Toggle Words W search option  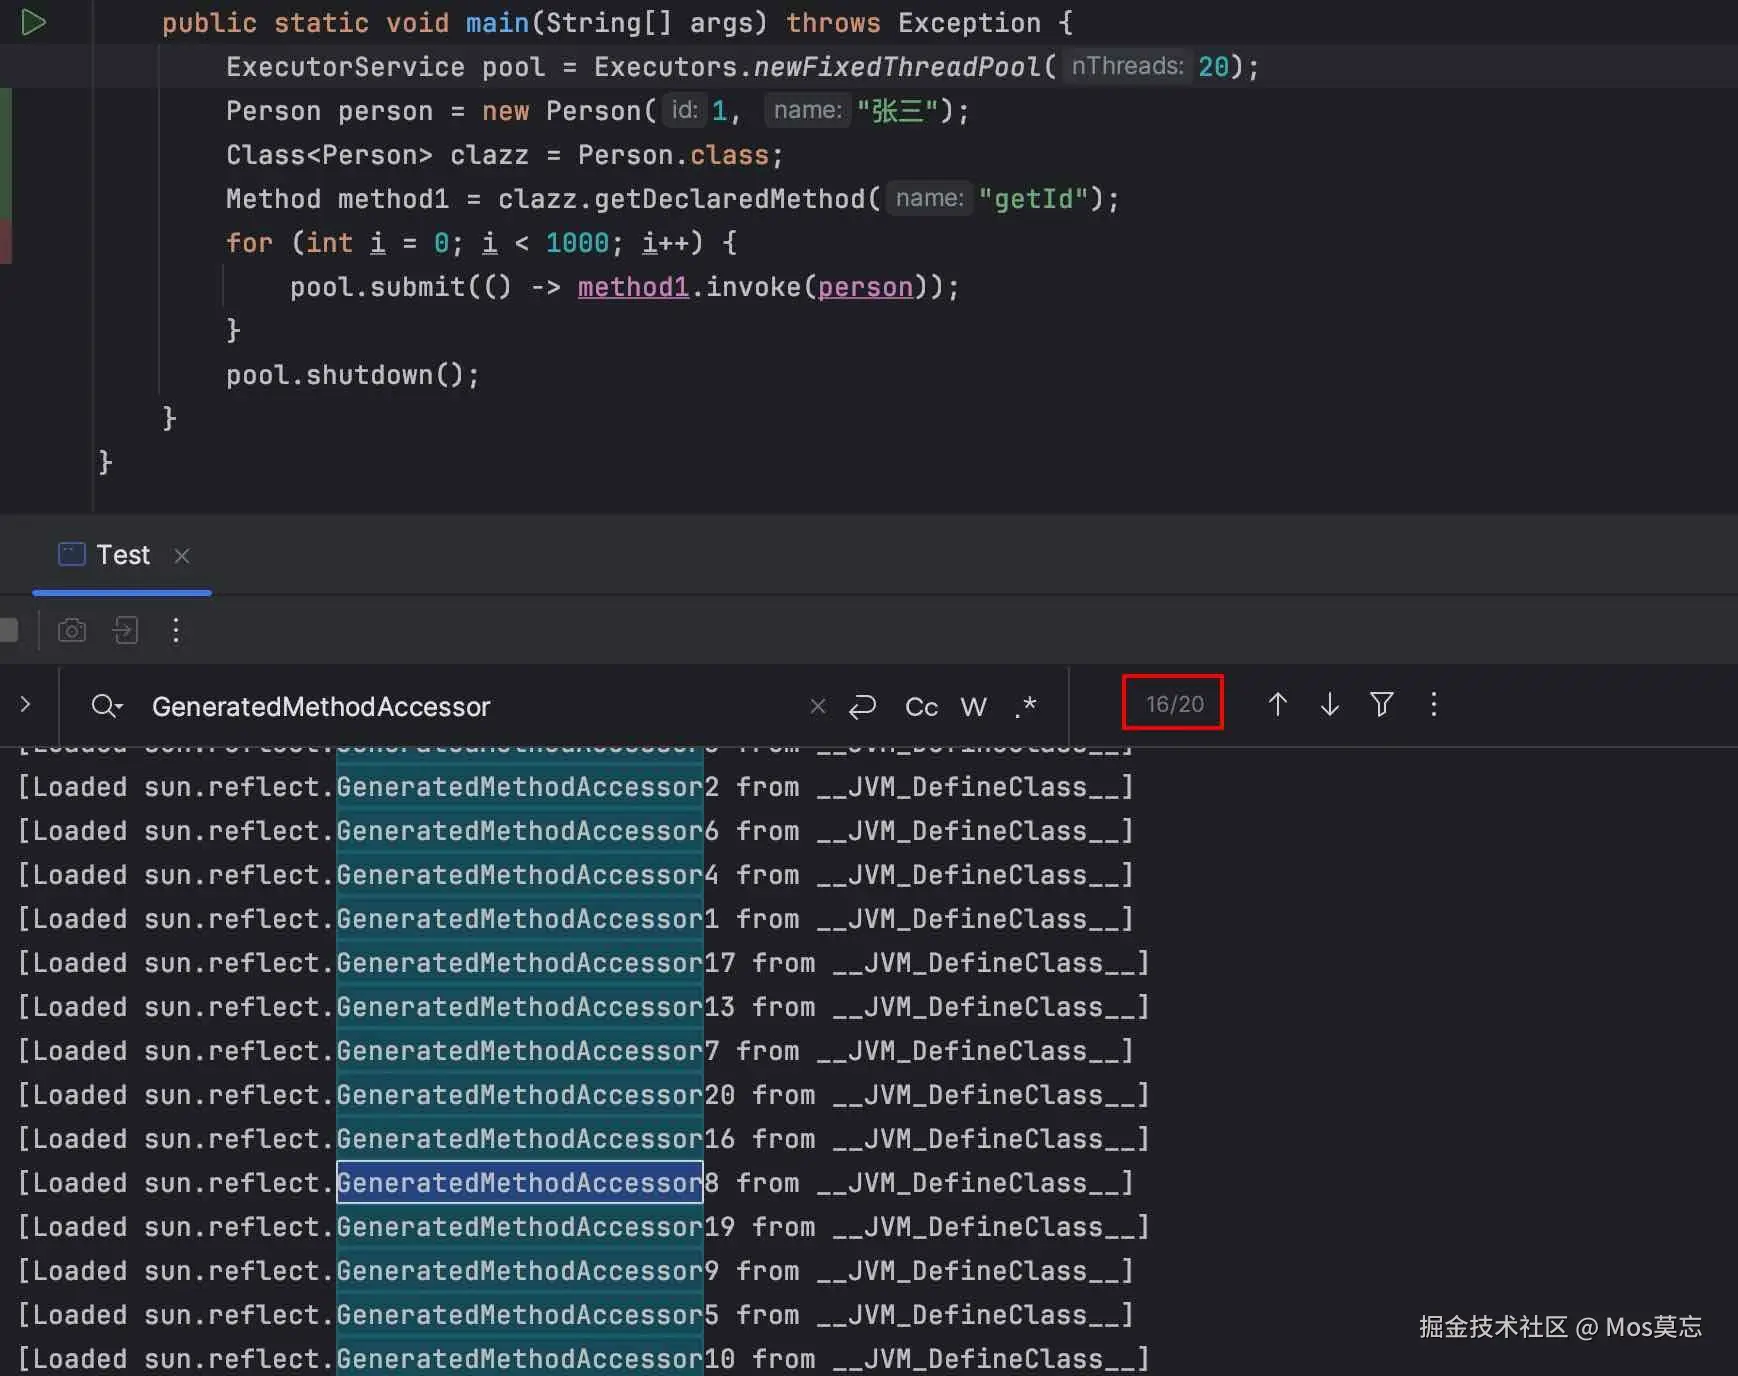tap(973, 707)
